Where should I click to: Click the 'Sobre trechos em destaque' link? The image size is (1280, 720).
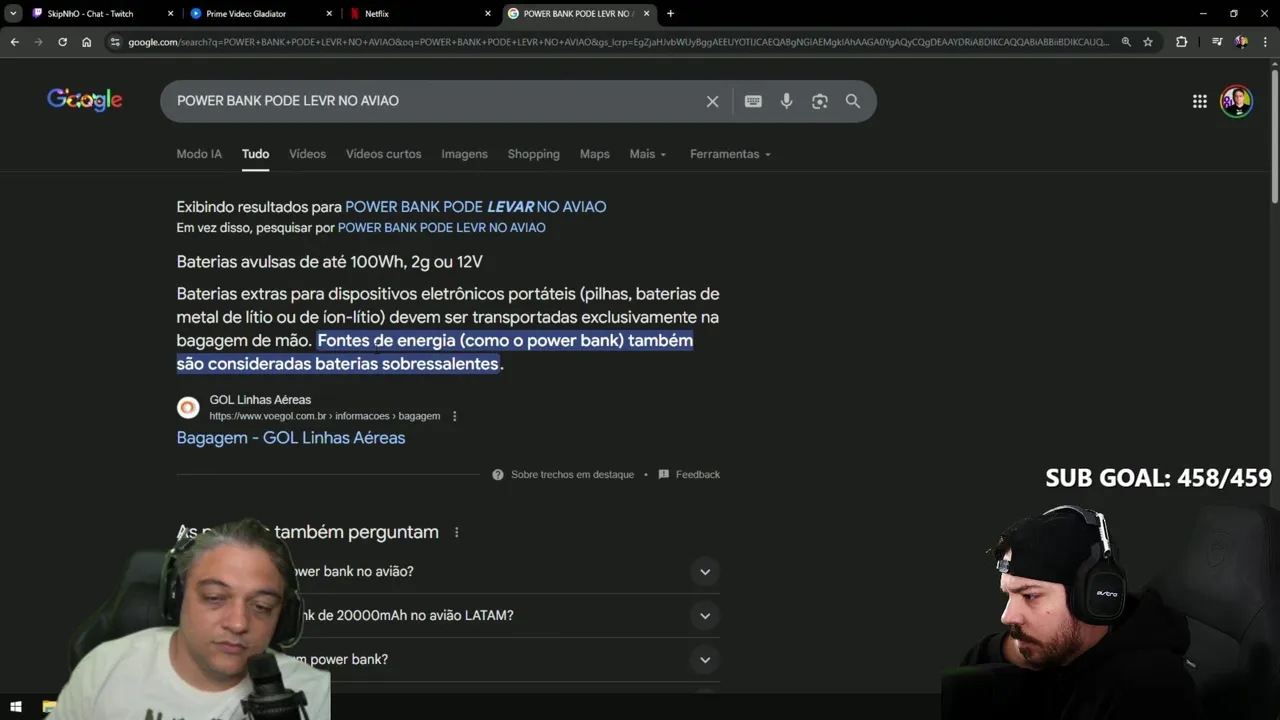572,475
